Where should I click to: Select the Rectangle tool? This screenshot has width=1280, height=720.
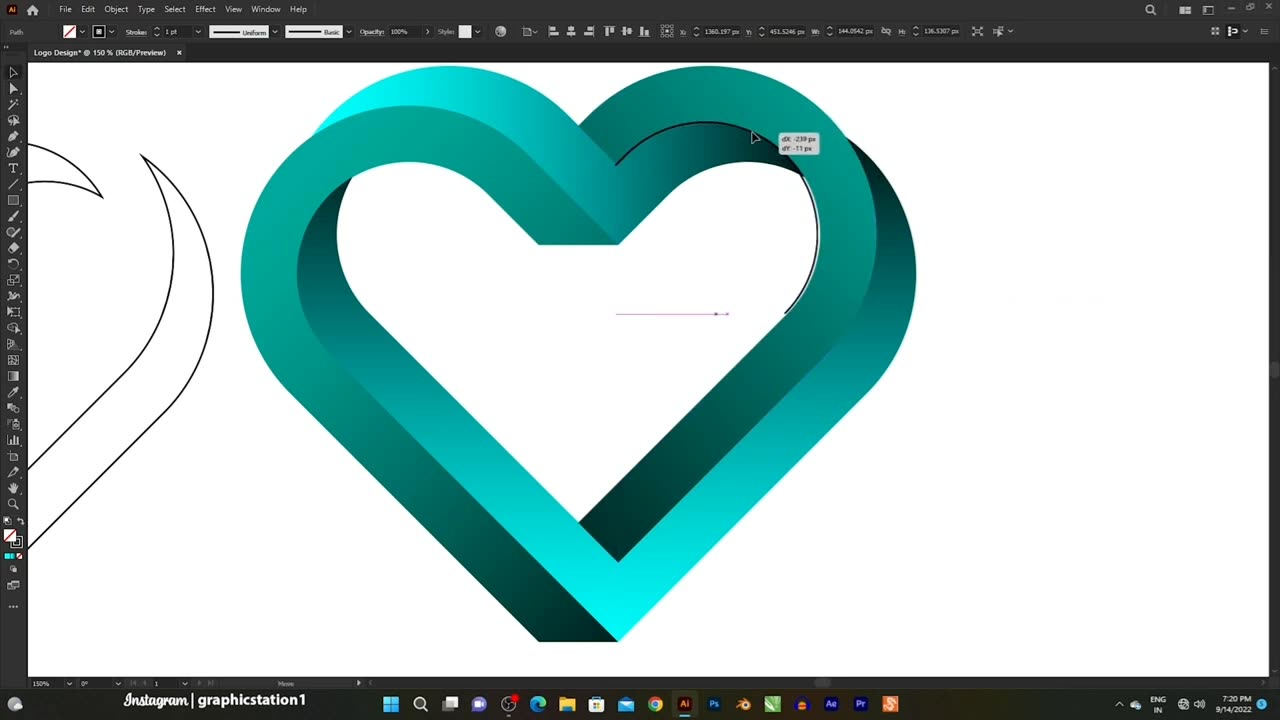13,200
